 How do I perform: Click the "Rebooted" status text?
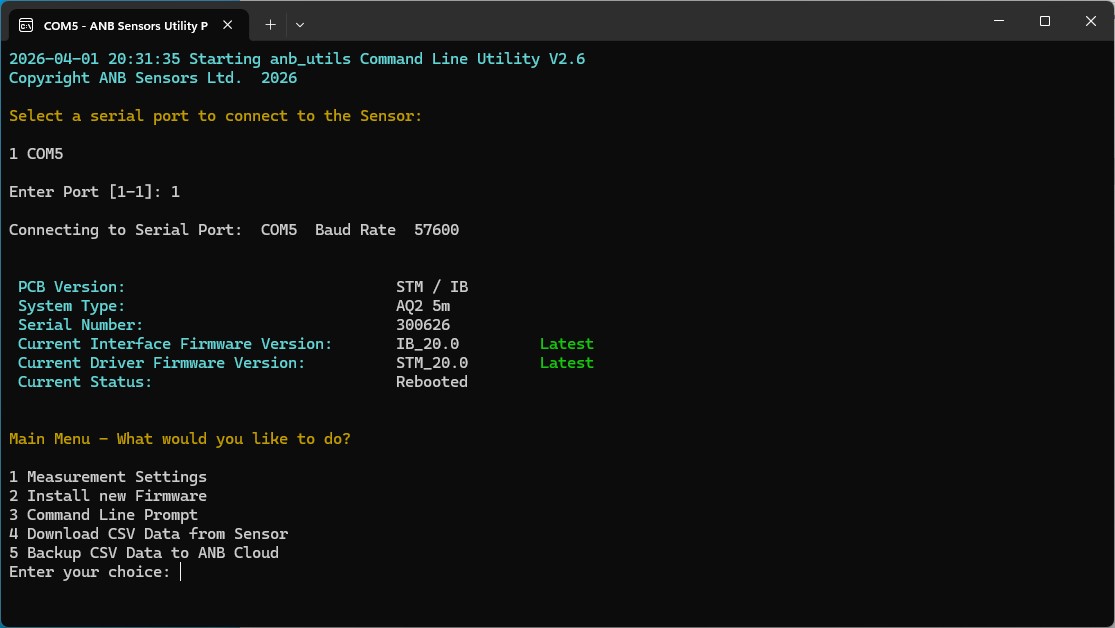[431, 381]
